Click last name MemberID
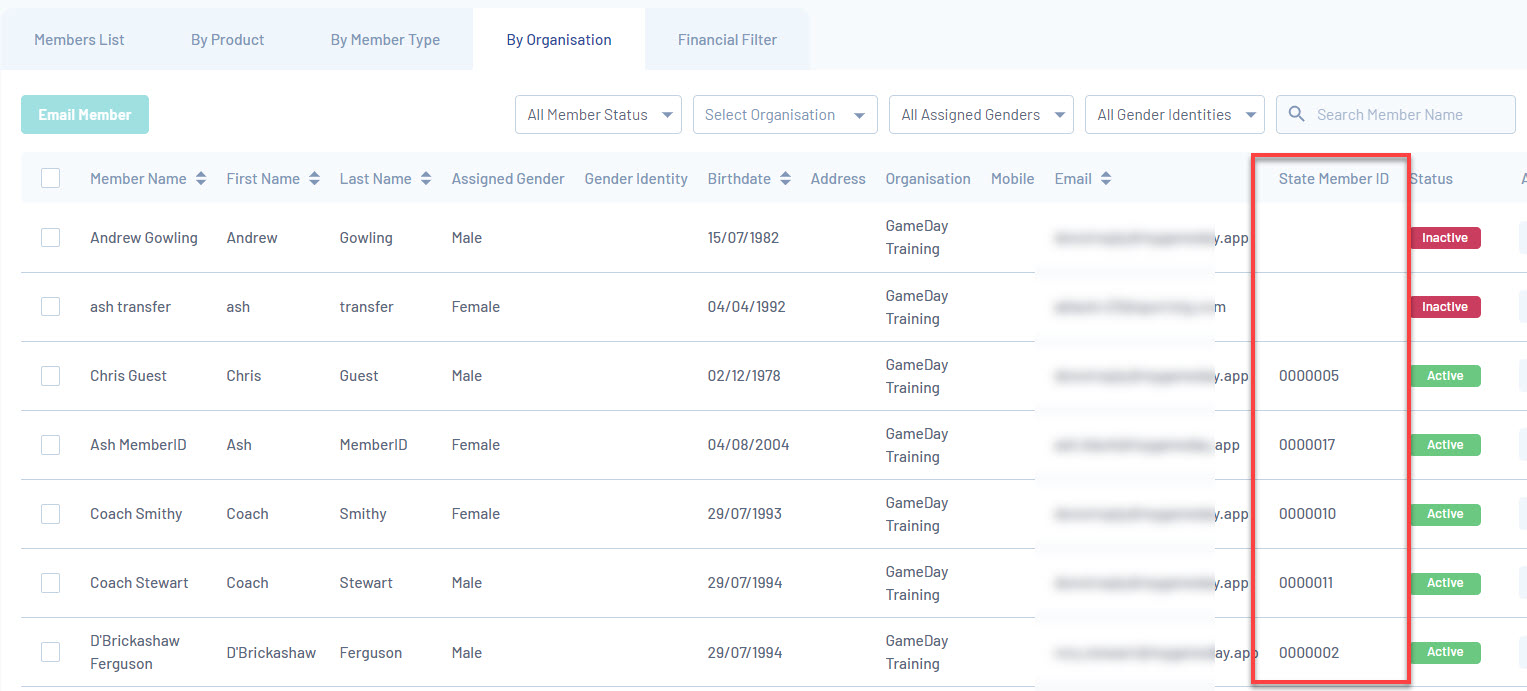The image size is (1527, 691). pos(373,445)
